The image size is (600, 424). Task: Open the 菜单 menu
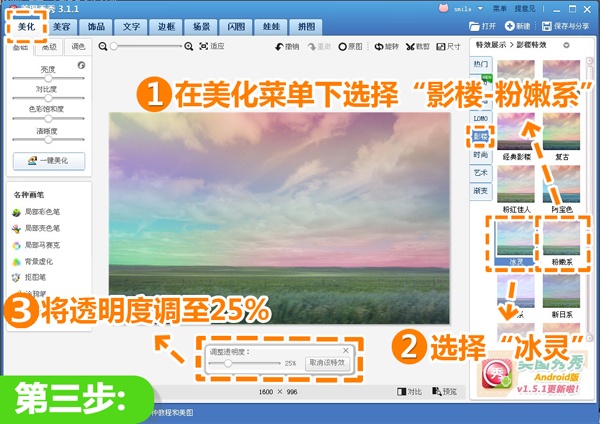499,8
